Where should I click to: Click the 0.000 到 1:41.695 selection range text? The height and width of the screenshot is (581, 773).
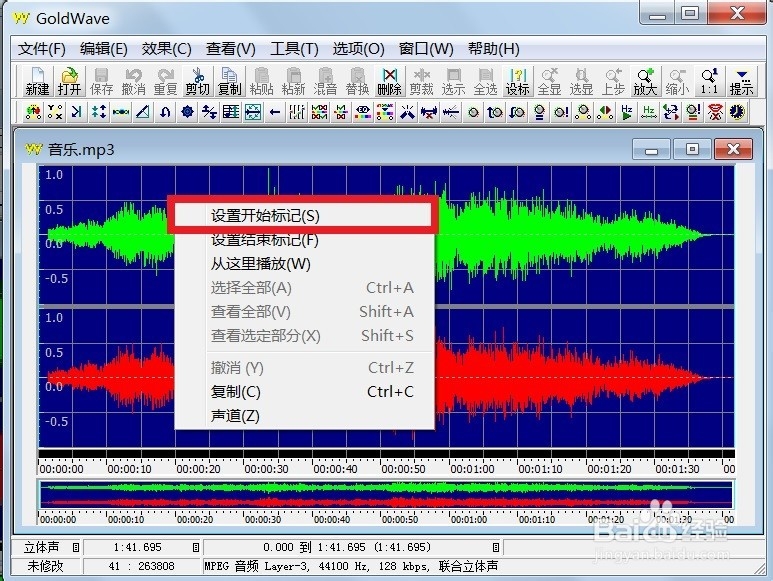pyautogui.click(x=347, y=547)
